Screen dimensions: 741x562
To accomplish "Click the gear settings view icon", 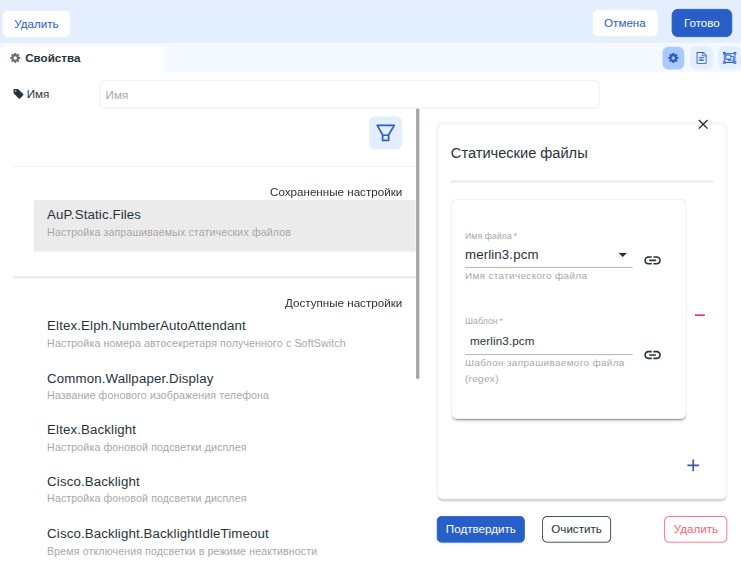I will tap(673, 58).
